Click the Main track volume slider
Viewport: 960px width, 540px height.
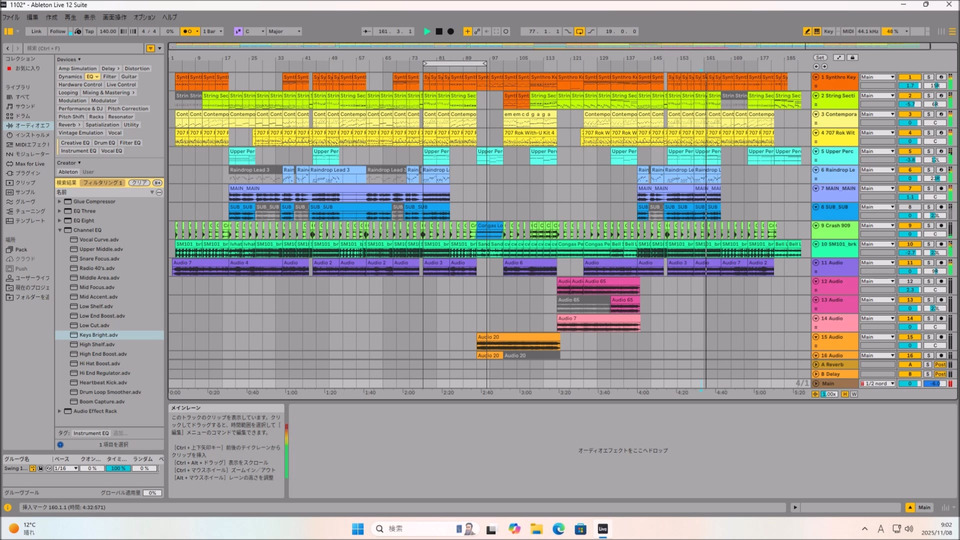[x=908, y=384]
